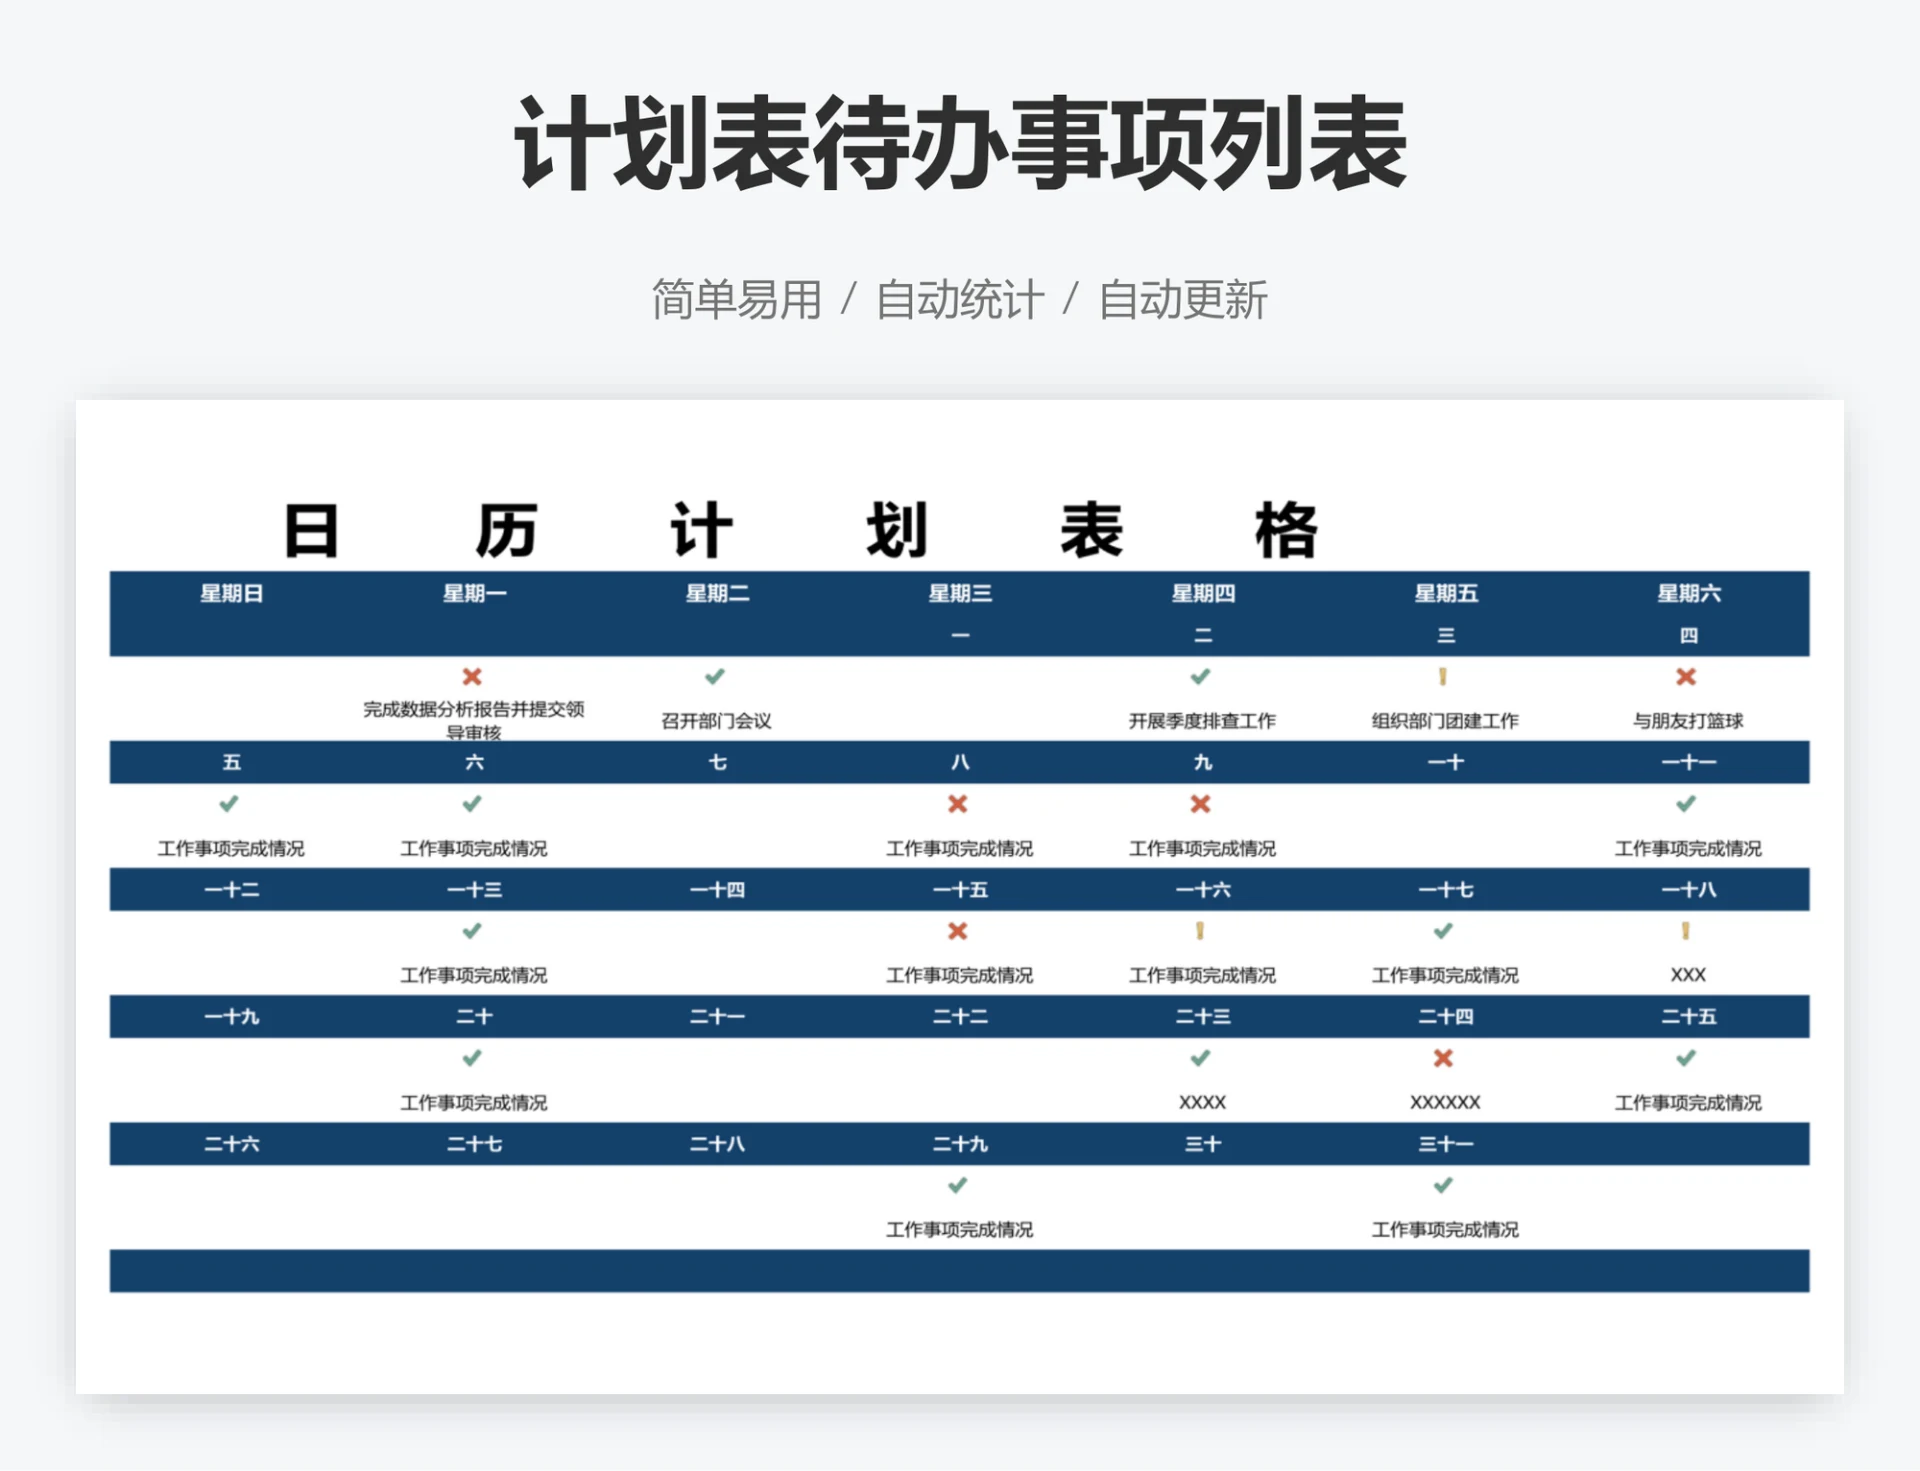Screen dimensions: 1920x1471
Task: Select the 星期六 column header
Action: click(1688, 593)
